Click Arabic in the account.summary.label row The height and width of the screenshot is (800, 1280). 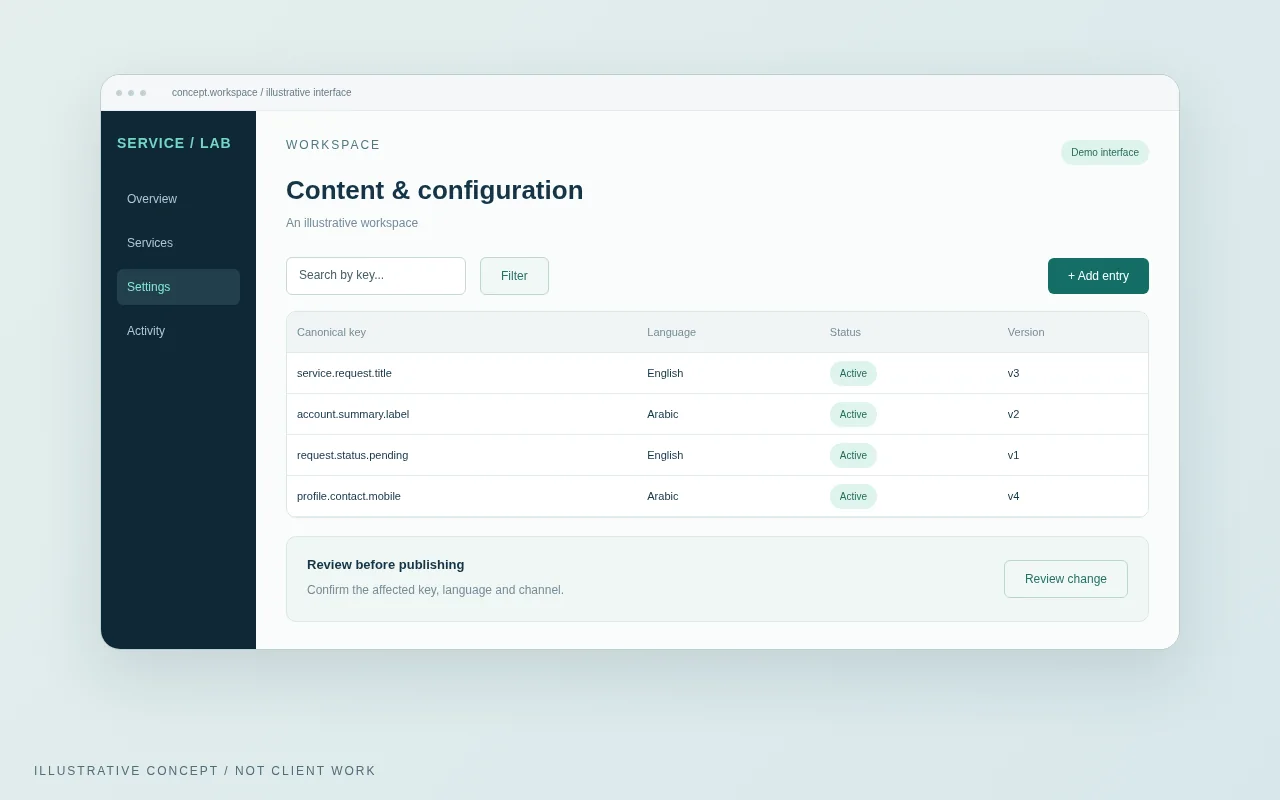tap(662, 414)
